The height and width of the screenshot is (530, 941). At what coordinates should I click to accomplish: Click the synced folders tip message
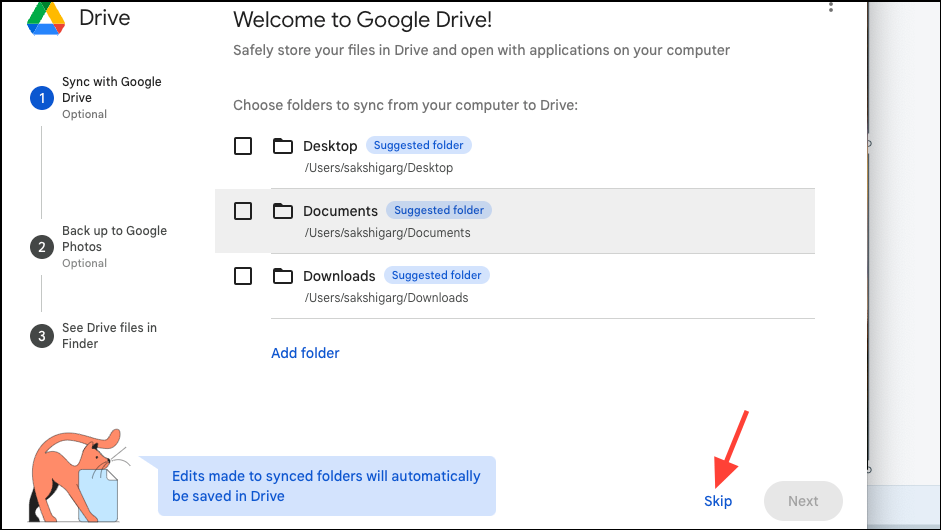pos(326,486)
